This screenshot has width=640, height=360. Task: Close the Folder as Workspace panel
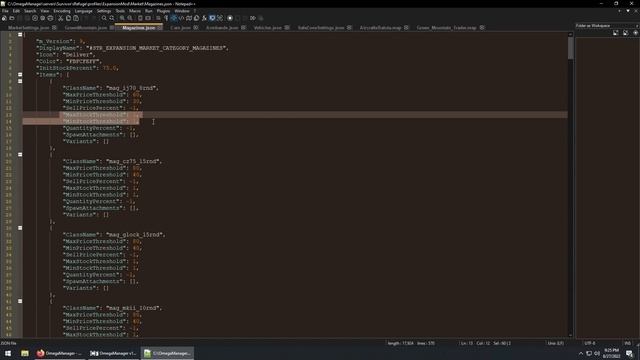pyautogui.click(x=637, y=26)
